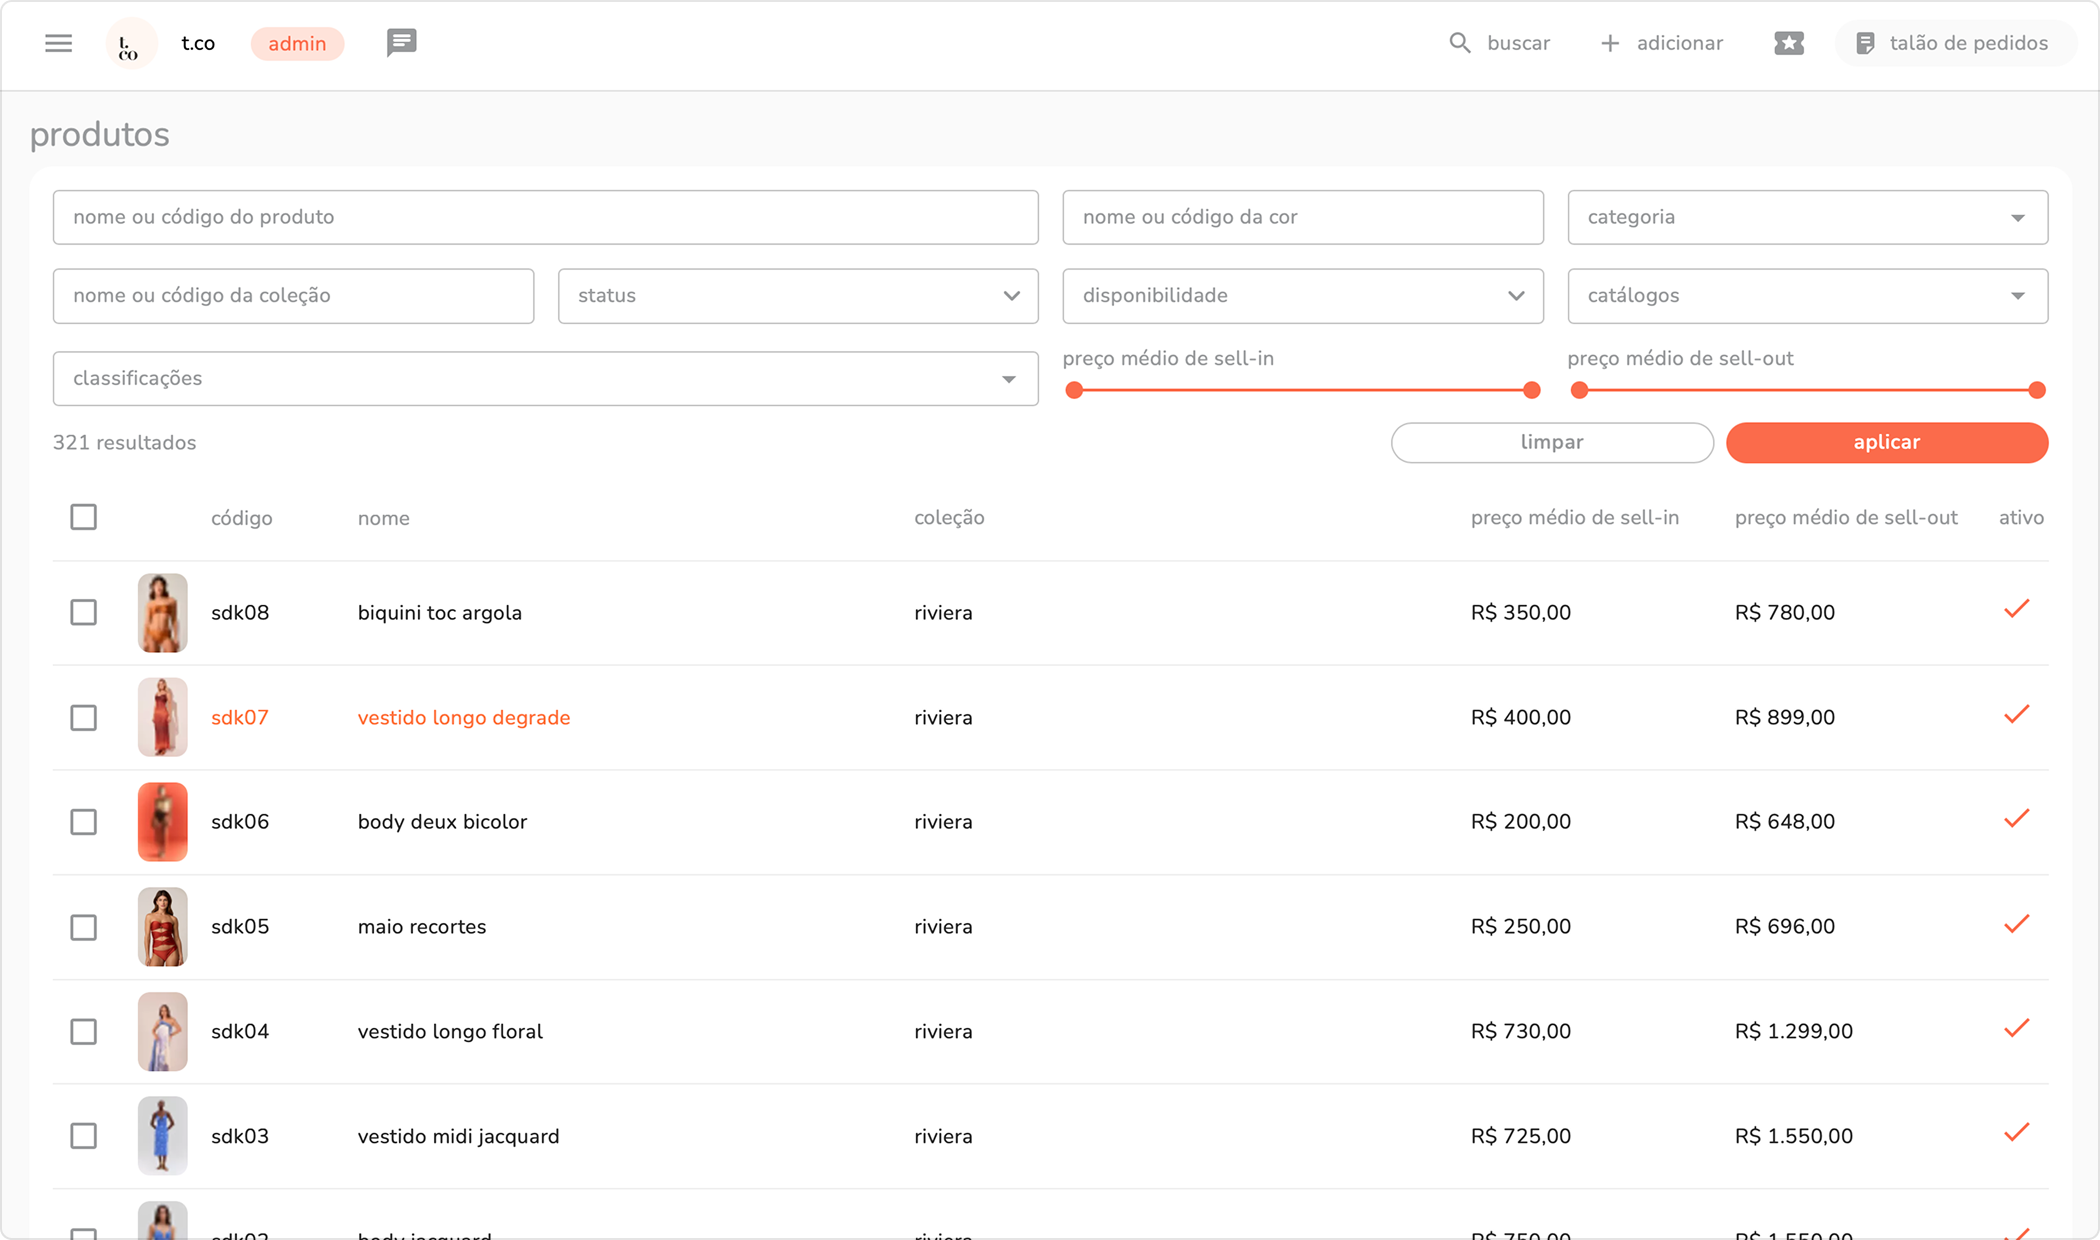
Task: Open the talão de pedidos menu
Action: (x=1953, y=43)
